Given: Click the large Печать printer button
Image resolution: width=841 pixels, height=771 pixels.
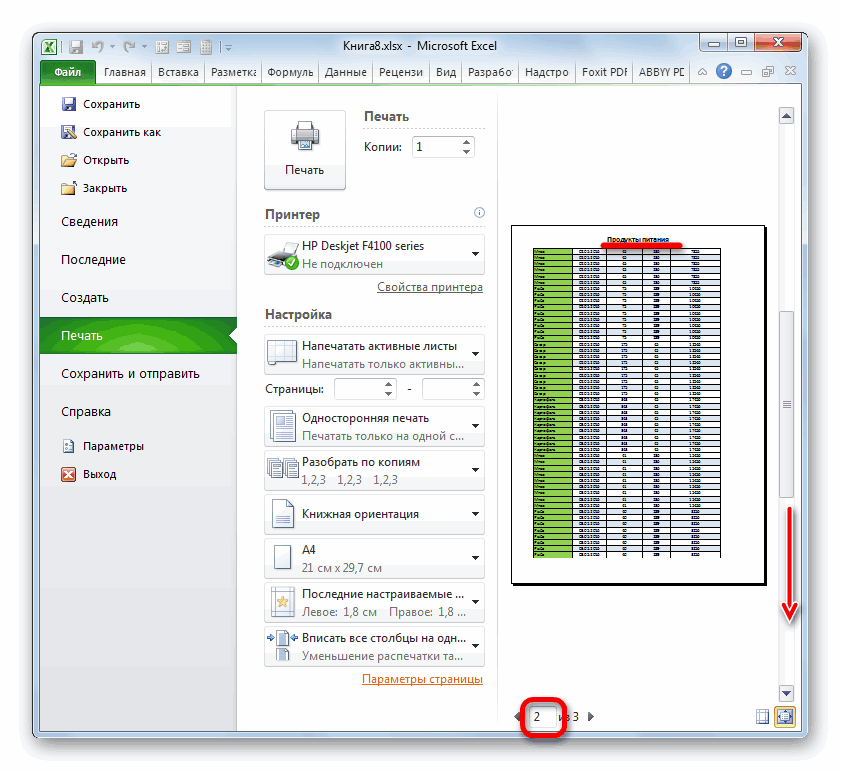Looking at the screenshot, I should [x=304, y=149].
